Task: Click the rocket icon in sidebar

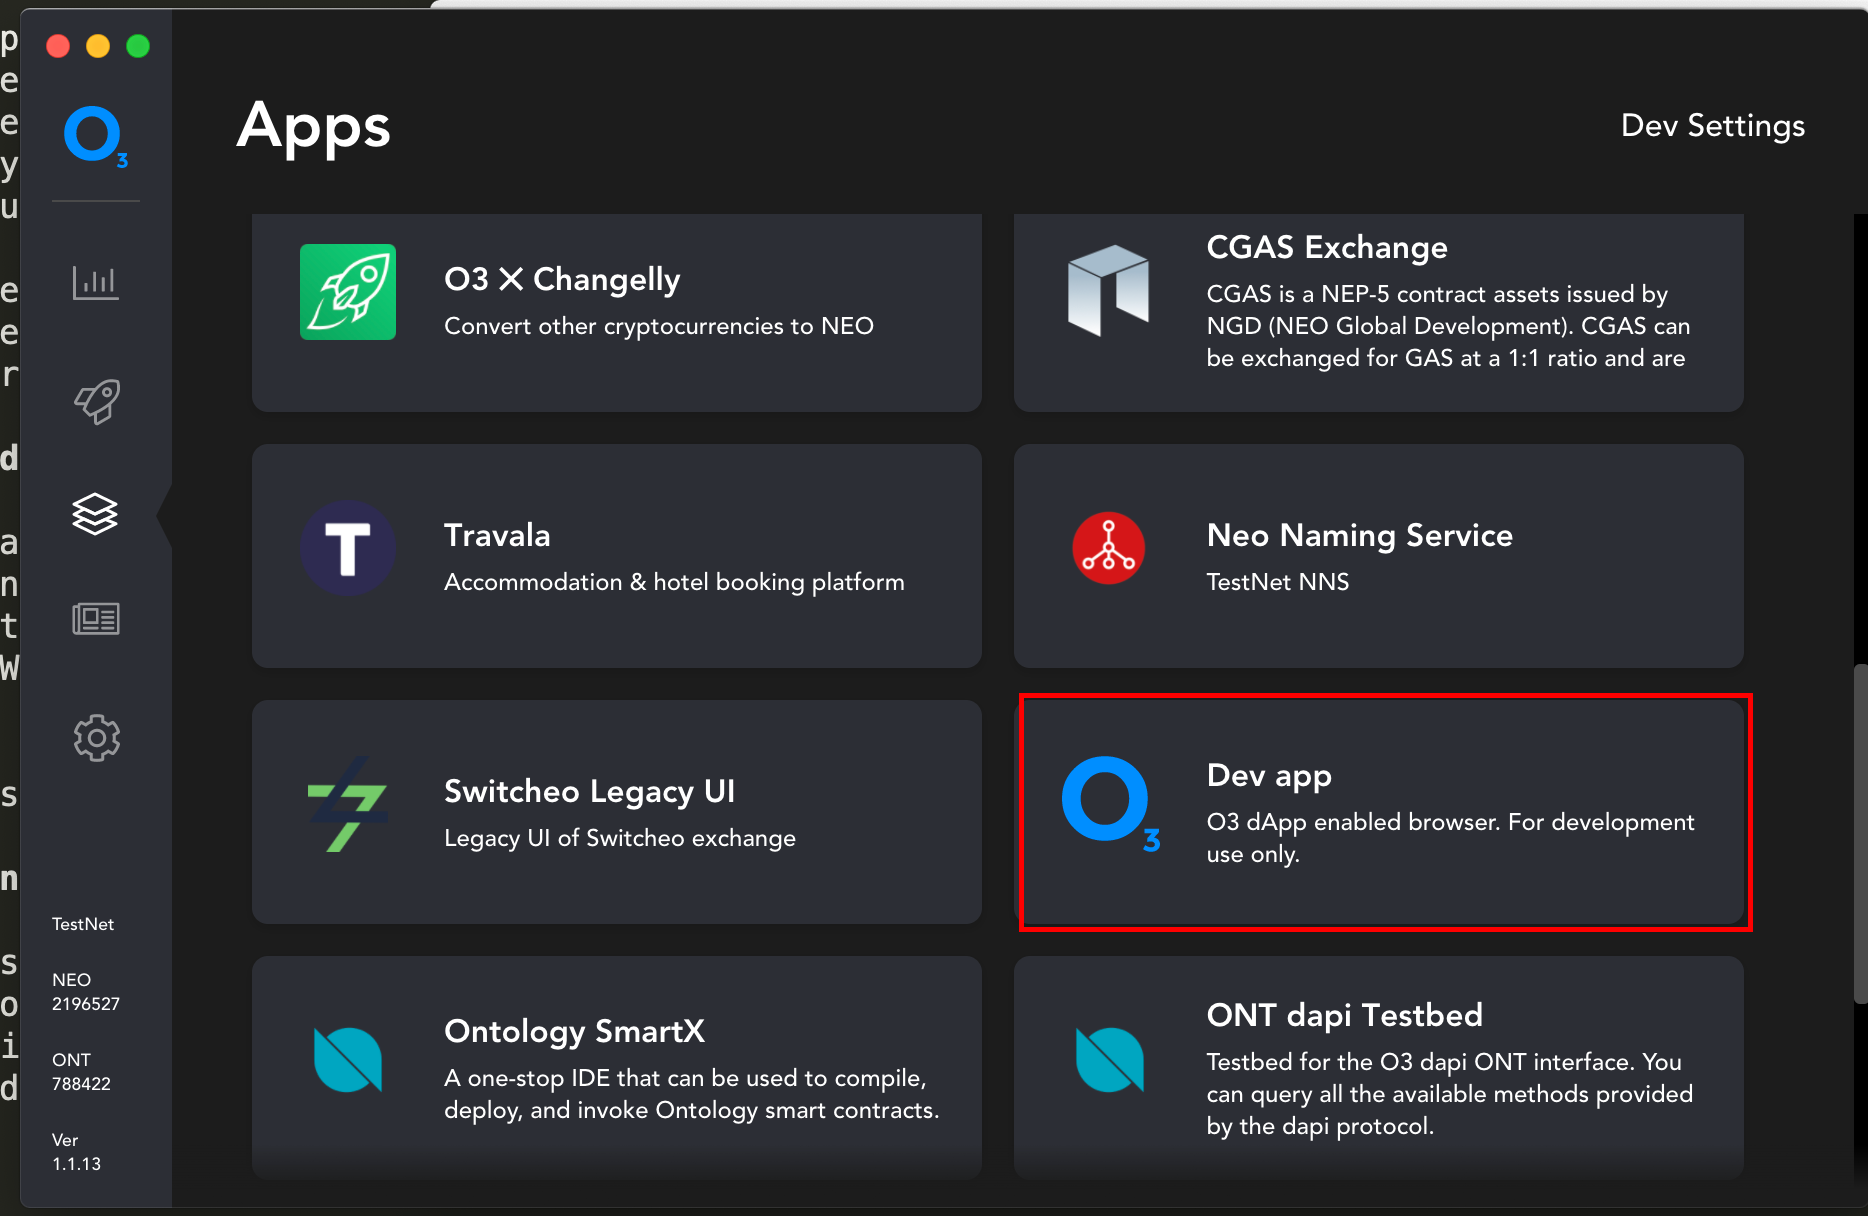Action: pyautogui.click(x=97, y=401)
